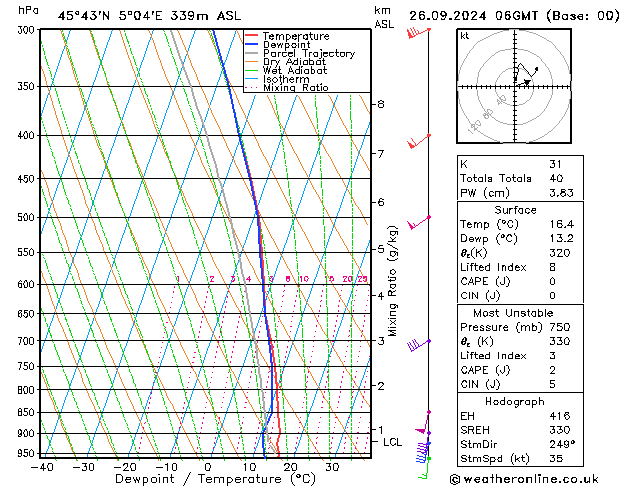Click the surface Dewp value 13.2
Screen dimensions: 629x486
click(562, 239)
